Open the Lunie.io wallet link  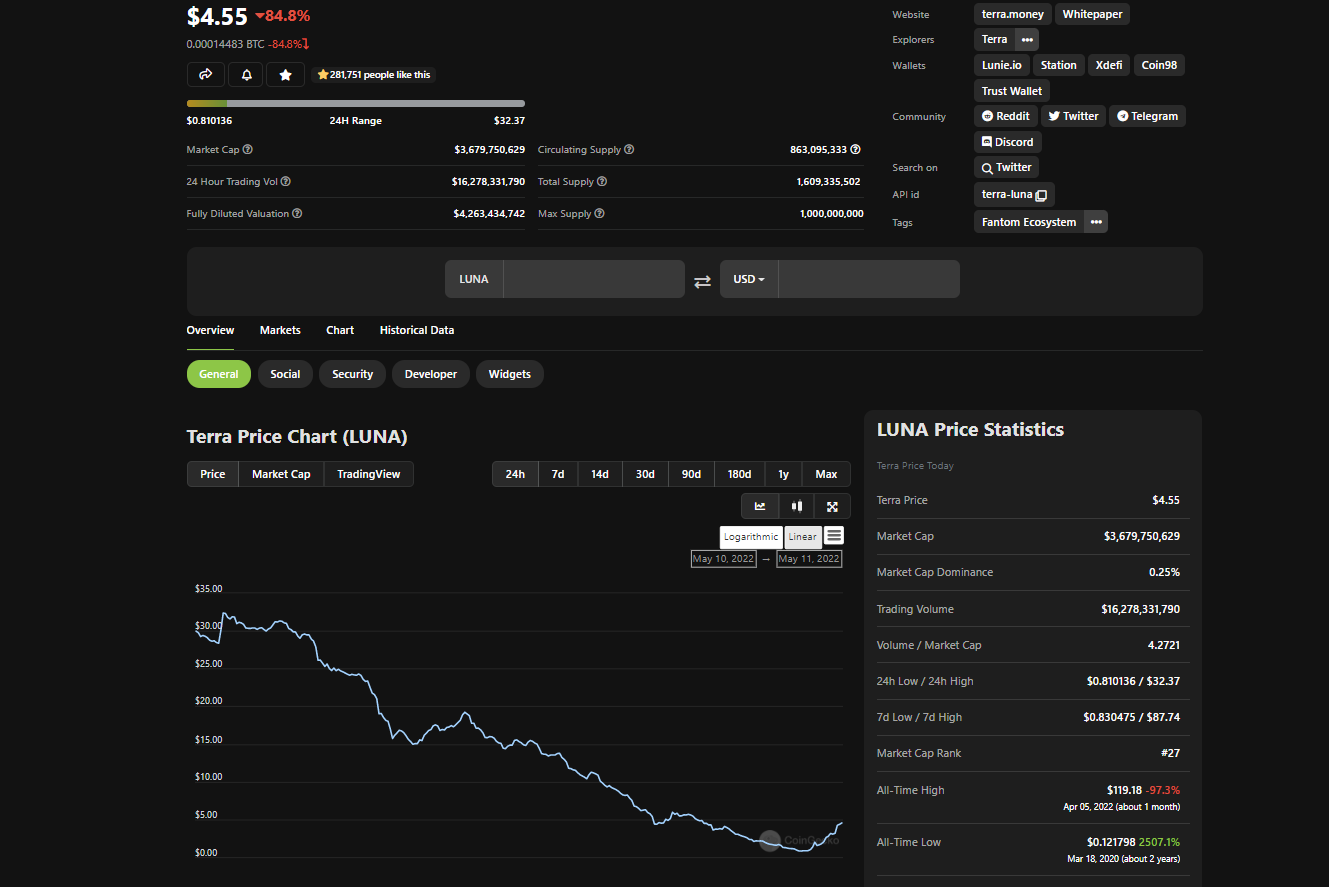tap(1002, 65)
